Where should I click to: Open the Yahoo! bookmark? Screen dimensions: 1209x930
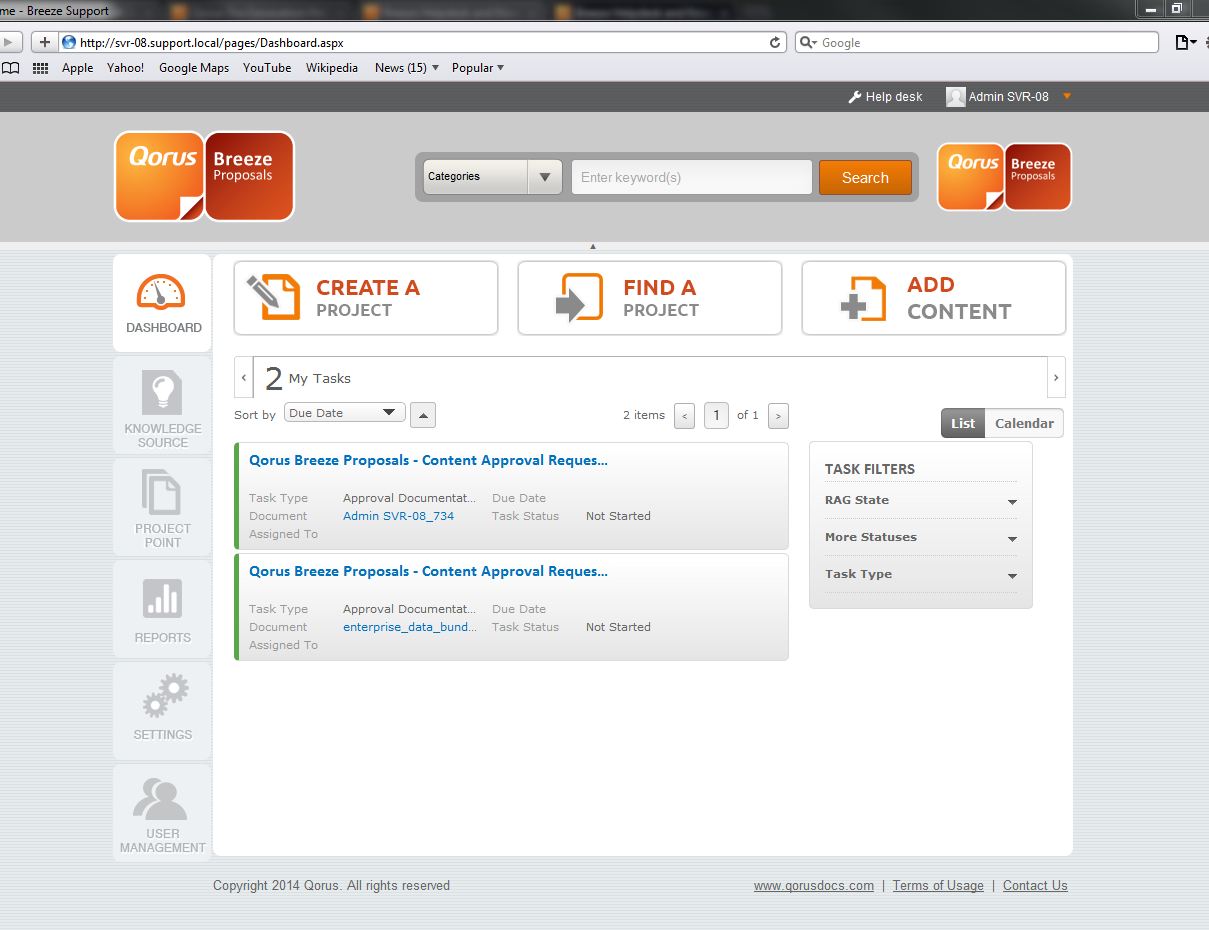[x=125, y=68]
